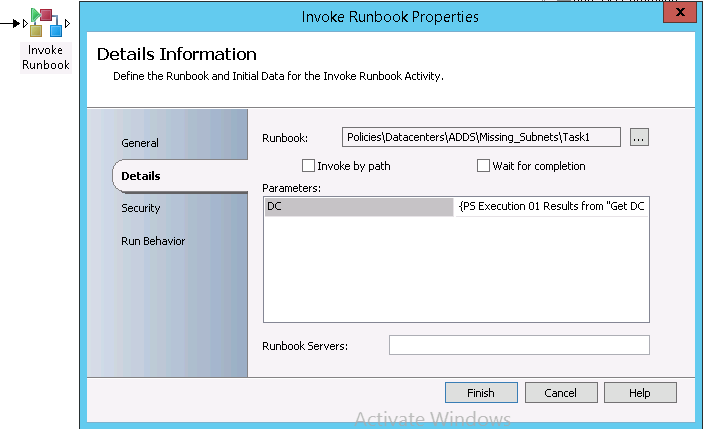This screenshot has height=429, width=703.
Task: Select the DC parameter name cell
Action: pos(359,207)
